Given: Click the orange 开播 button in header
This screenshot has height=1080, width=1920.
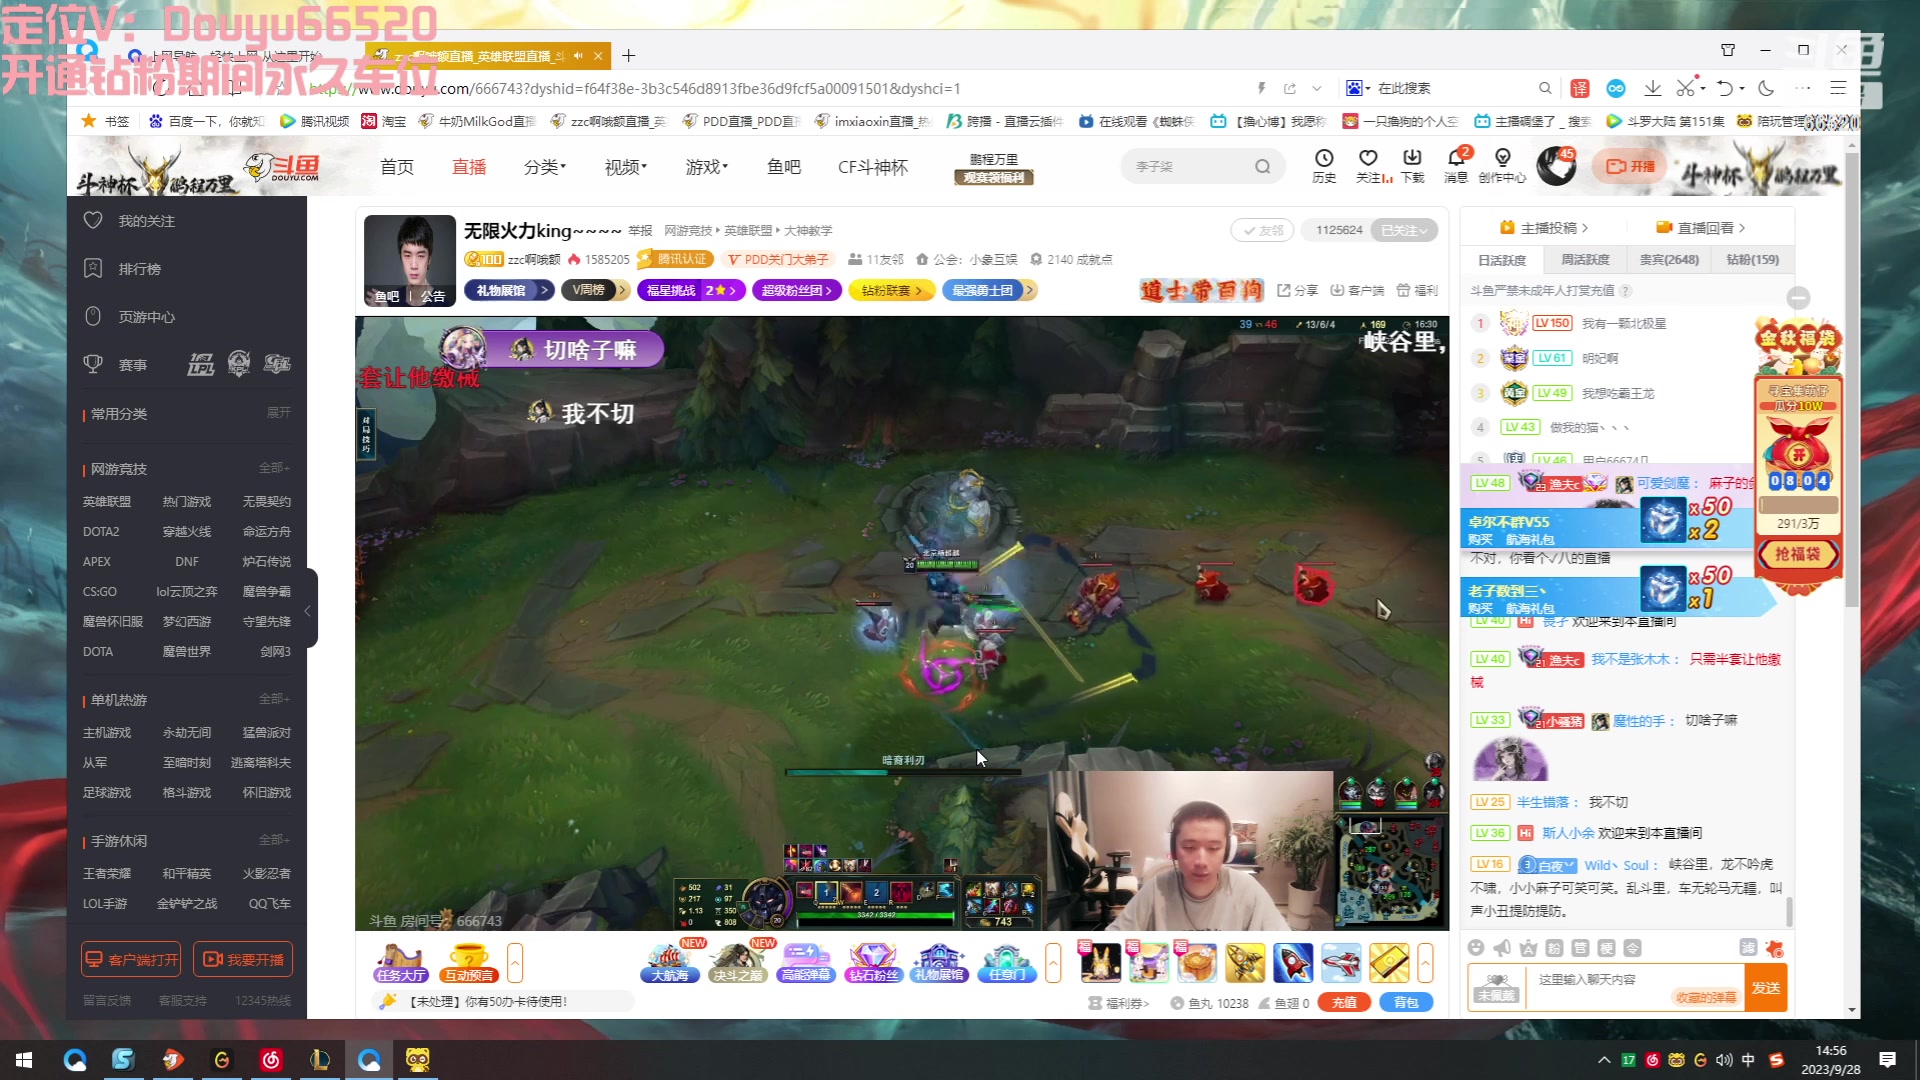Looking at the screenshot, I should pos(1631,166).
